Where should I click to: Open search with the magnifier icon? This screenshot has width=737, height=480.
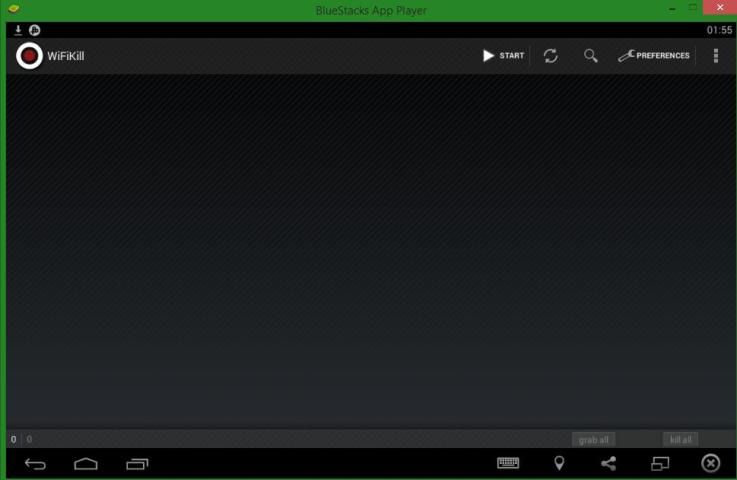[591, 56]
